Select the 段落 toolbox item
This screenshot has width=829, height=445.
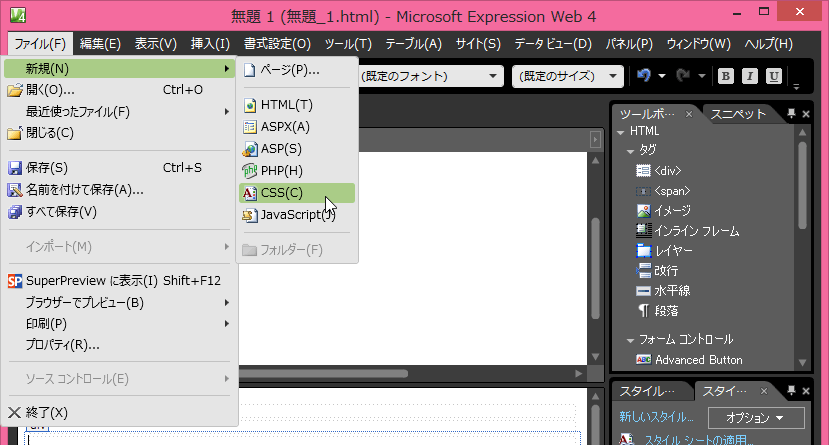click(x=657, y=311)
